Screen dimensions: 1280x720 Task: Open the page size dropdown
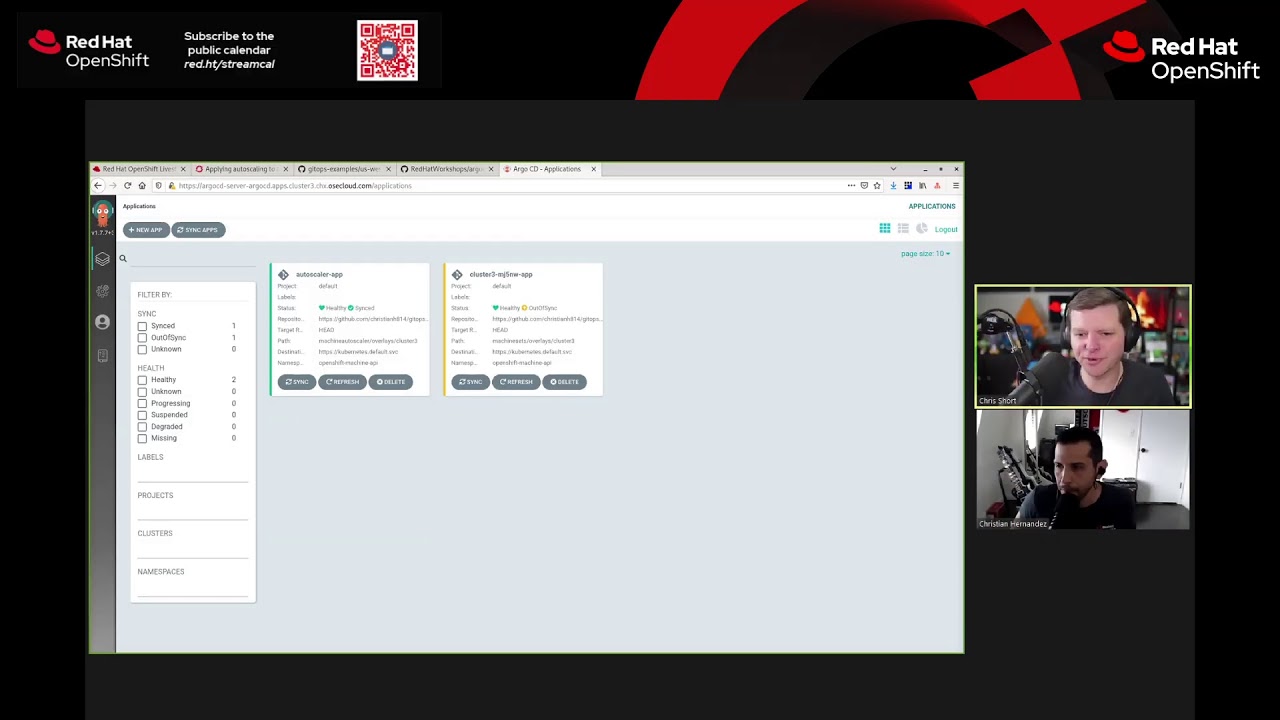point(925,254)
